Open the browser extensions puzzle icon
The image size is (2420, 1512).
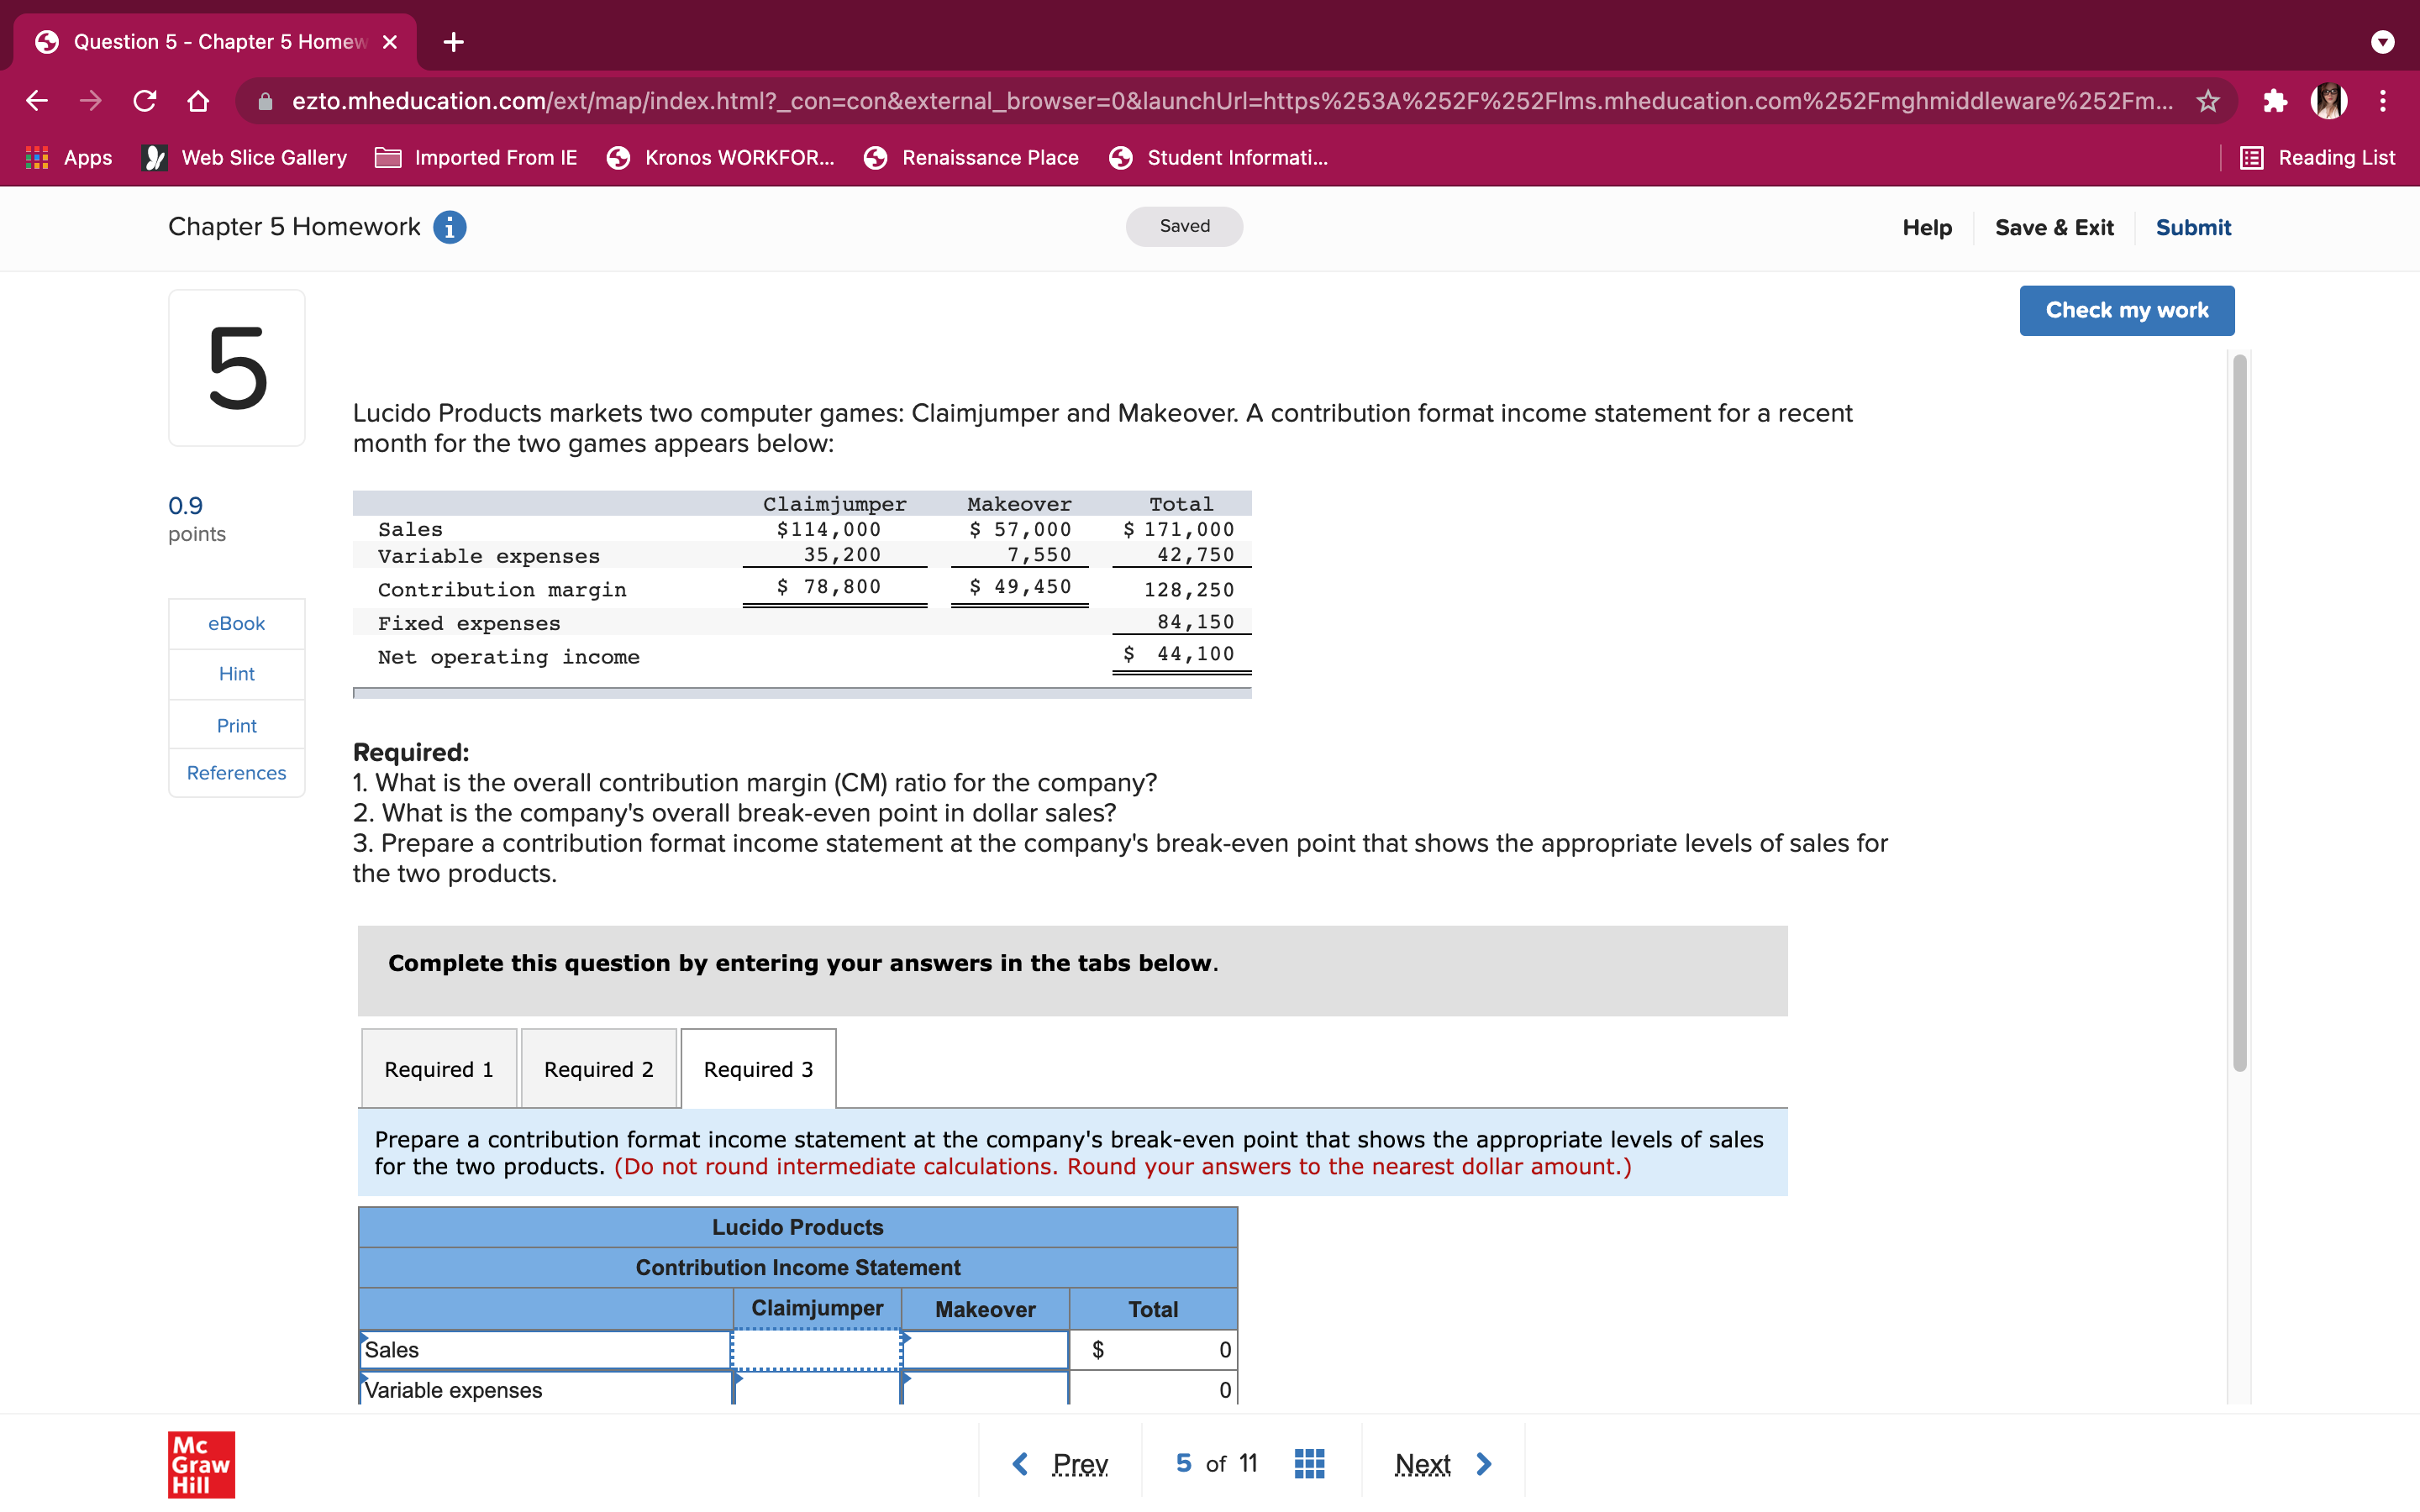tap(2276, 100)
